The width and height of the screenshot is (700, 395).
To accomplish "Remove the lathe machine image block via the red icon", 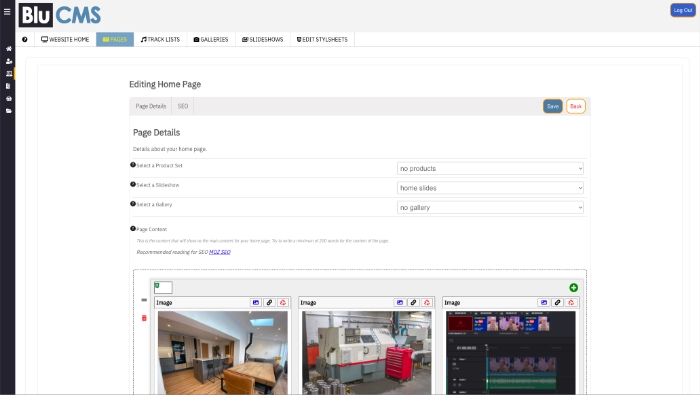I will pos(427,303).
